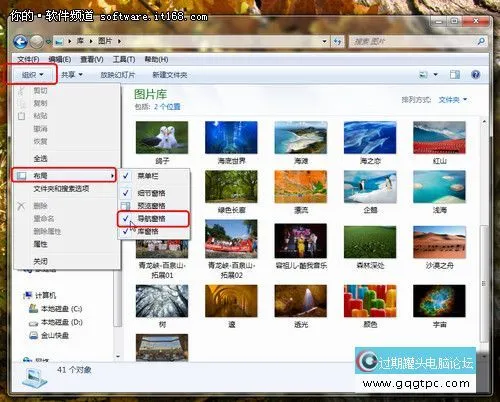
Task: Open Help with the blue question icon
Action: click(x=476, y=75)
